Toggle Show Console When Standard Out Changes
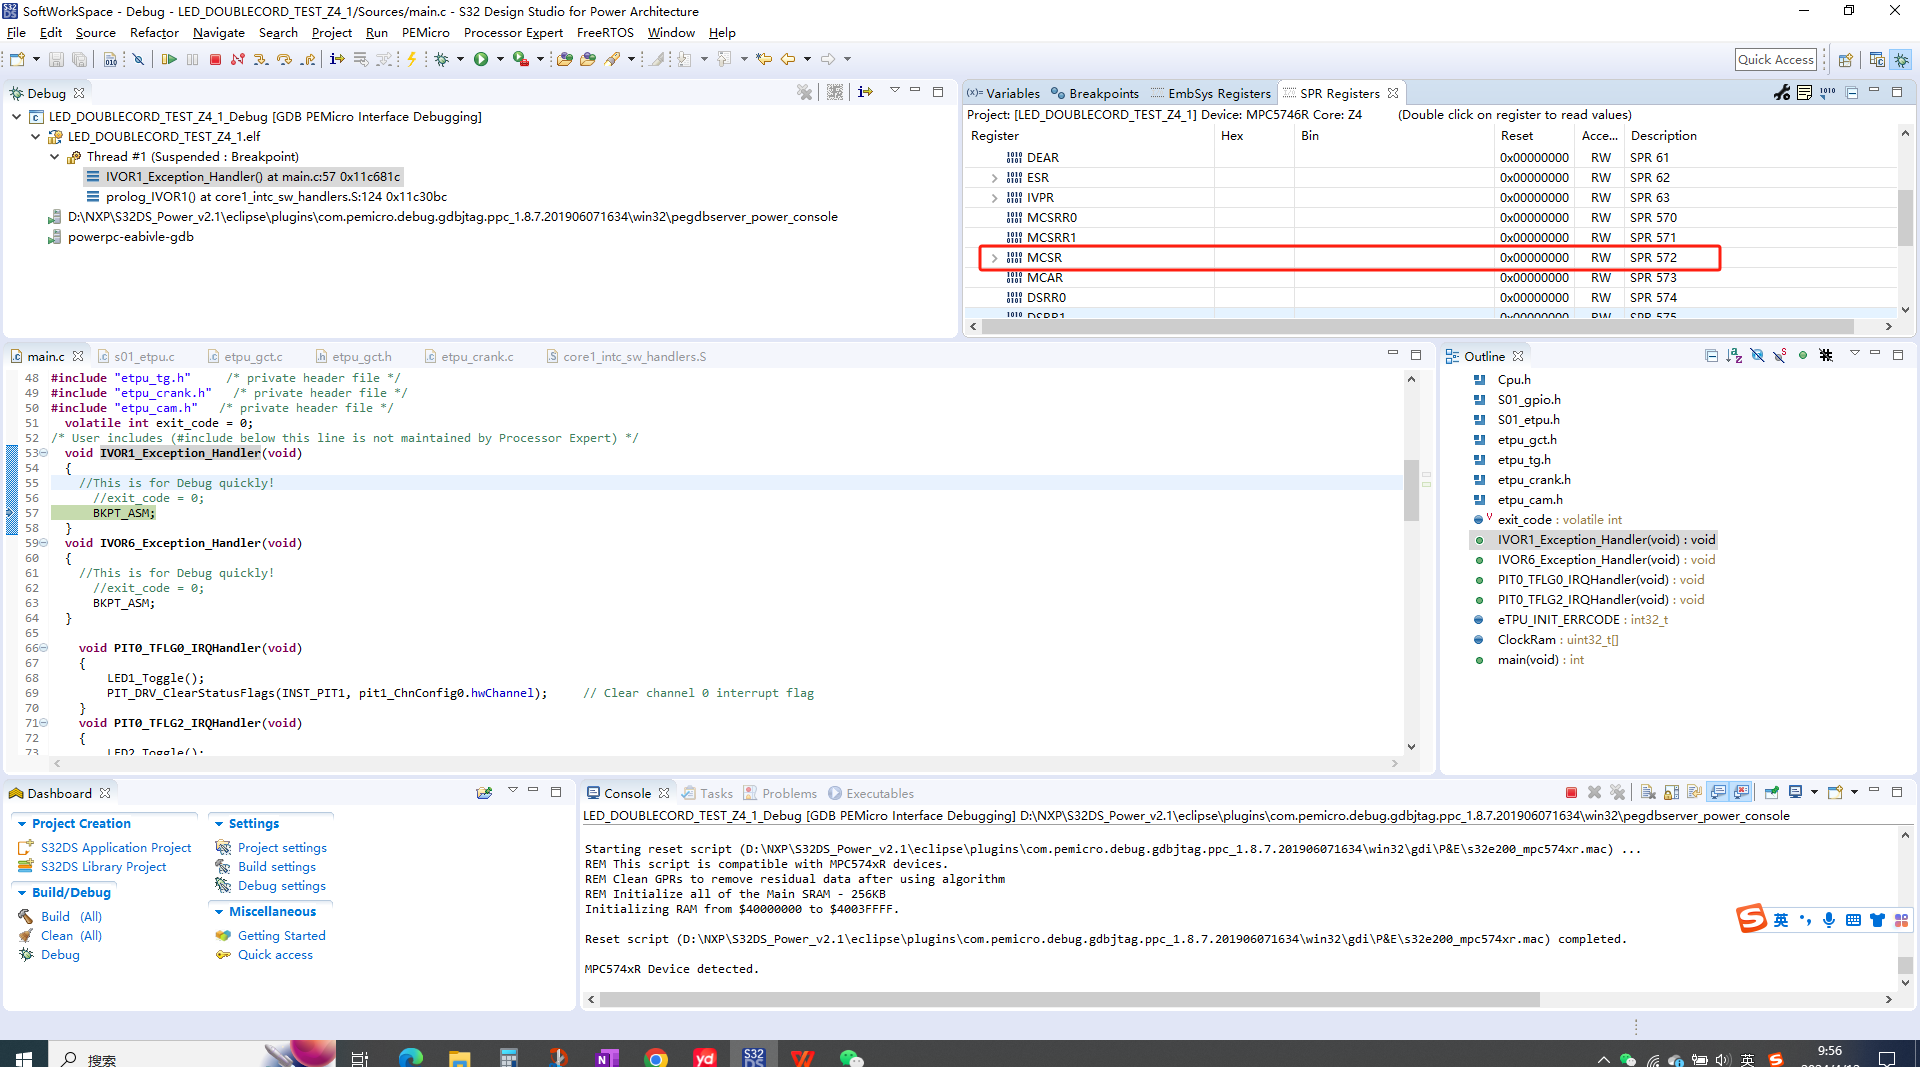This screenshot has height=1067, width=1920. click(1718, 792)
